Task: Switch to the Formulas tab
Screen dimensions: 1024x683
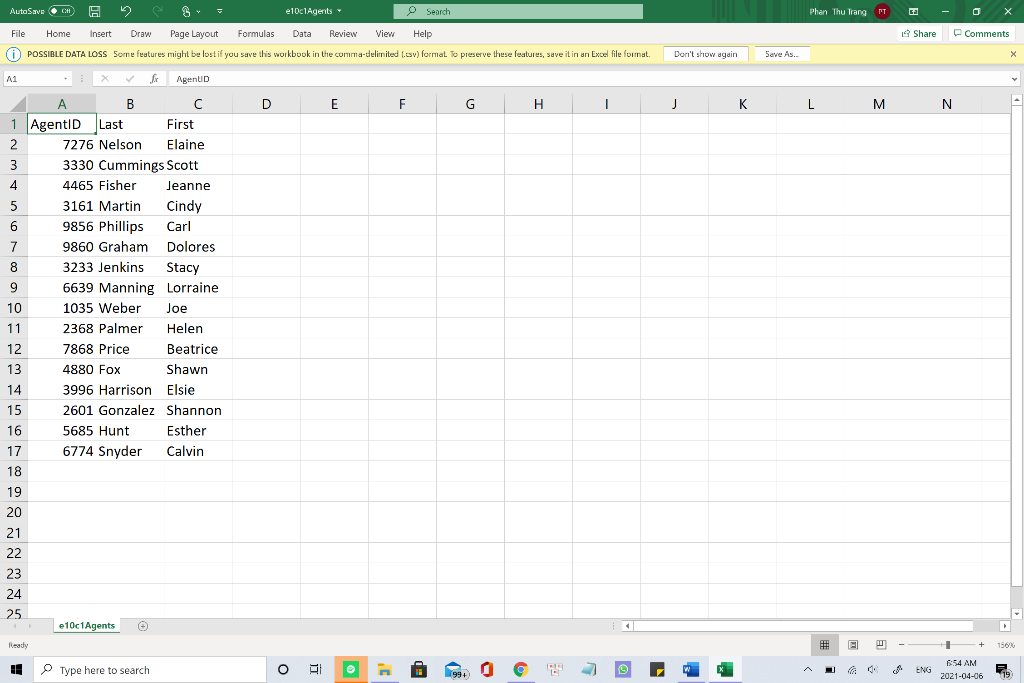Action: (256, 33)
